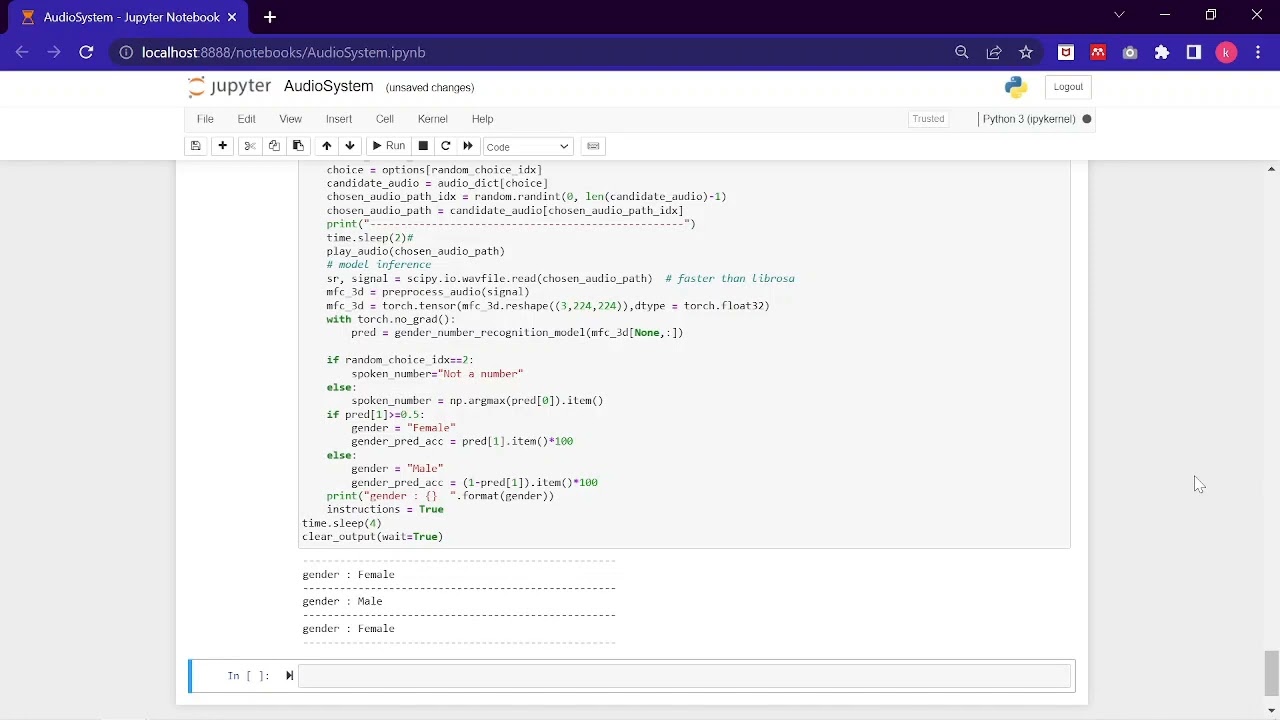Open the File menu
The image size is (1280, 720).
click(205, 119)
